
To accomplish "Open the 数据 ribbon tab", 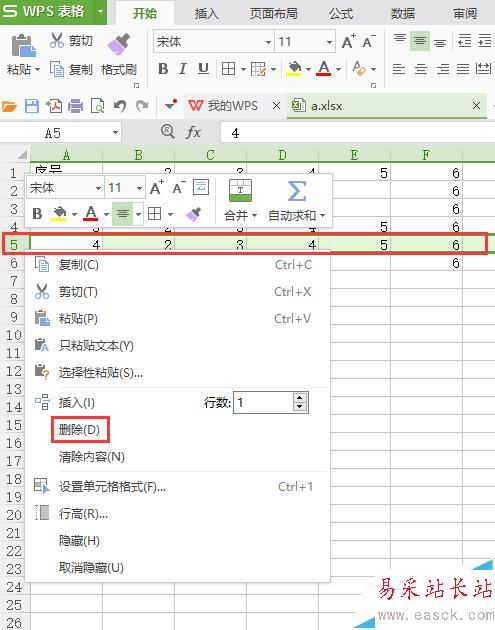I will 403,14.
